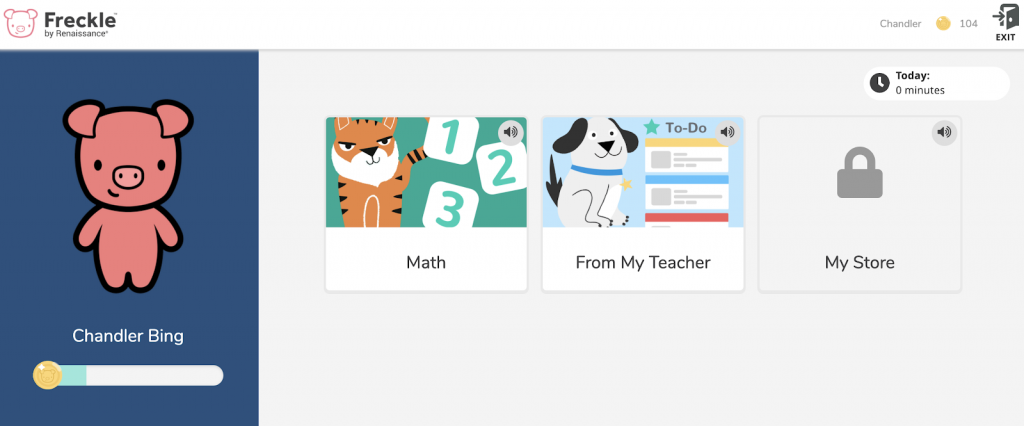The height and width of the screenshot is (426, 1024).
Task: Open the To-Do dog thumbnail
Action: [x=642, y=172]
